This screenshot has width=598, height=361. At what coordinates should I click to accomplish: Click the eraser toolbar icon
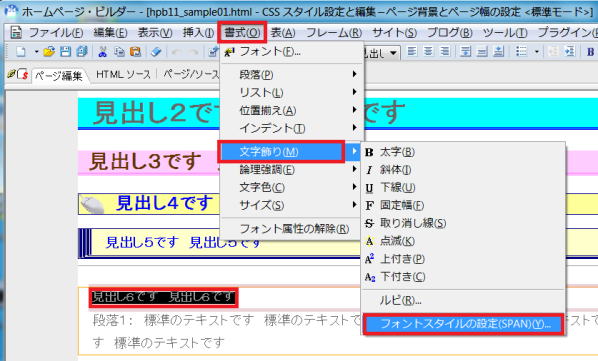tap(156, 51)
